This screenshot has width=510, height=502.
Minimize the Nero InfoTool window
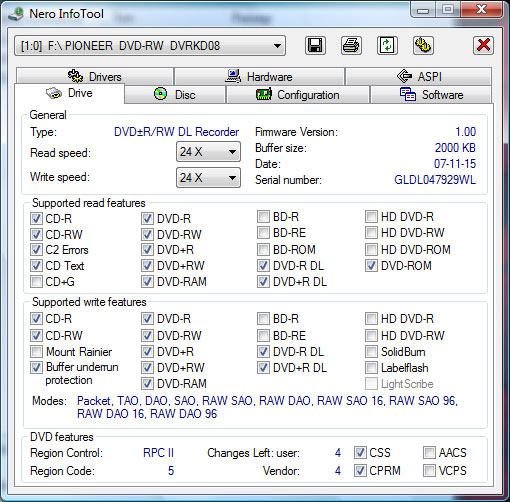pos(423,10)
